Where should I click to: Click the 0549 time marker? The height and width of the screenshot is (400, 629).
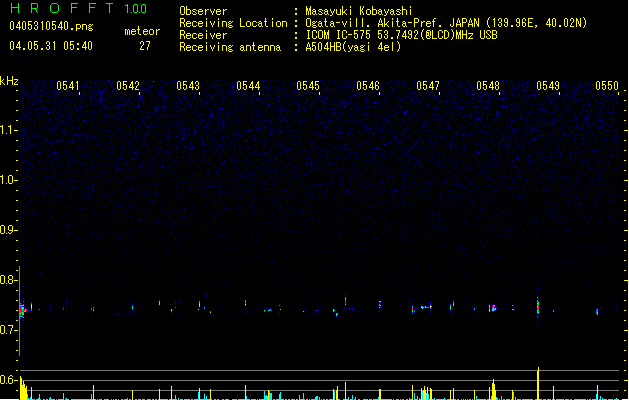tap(548, 86)
